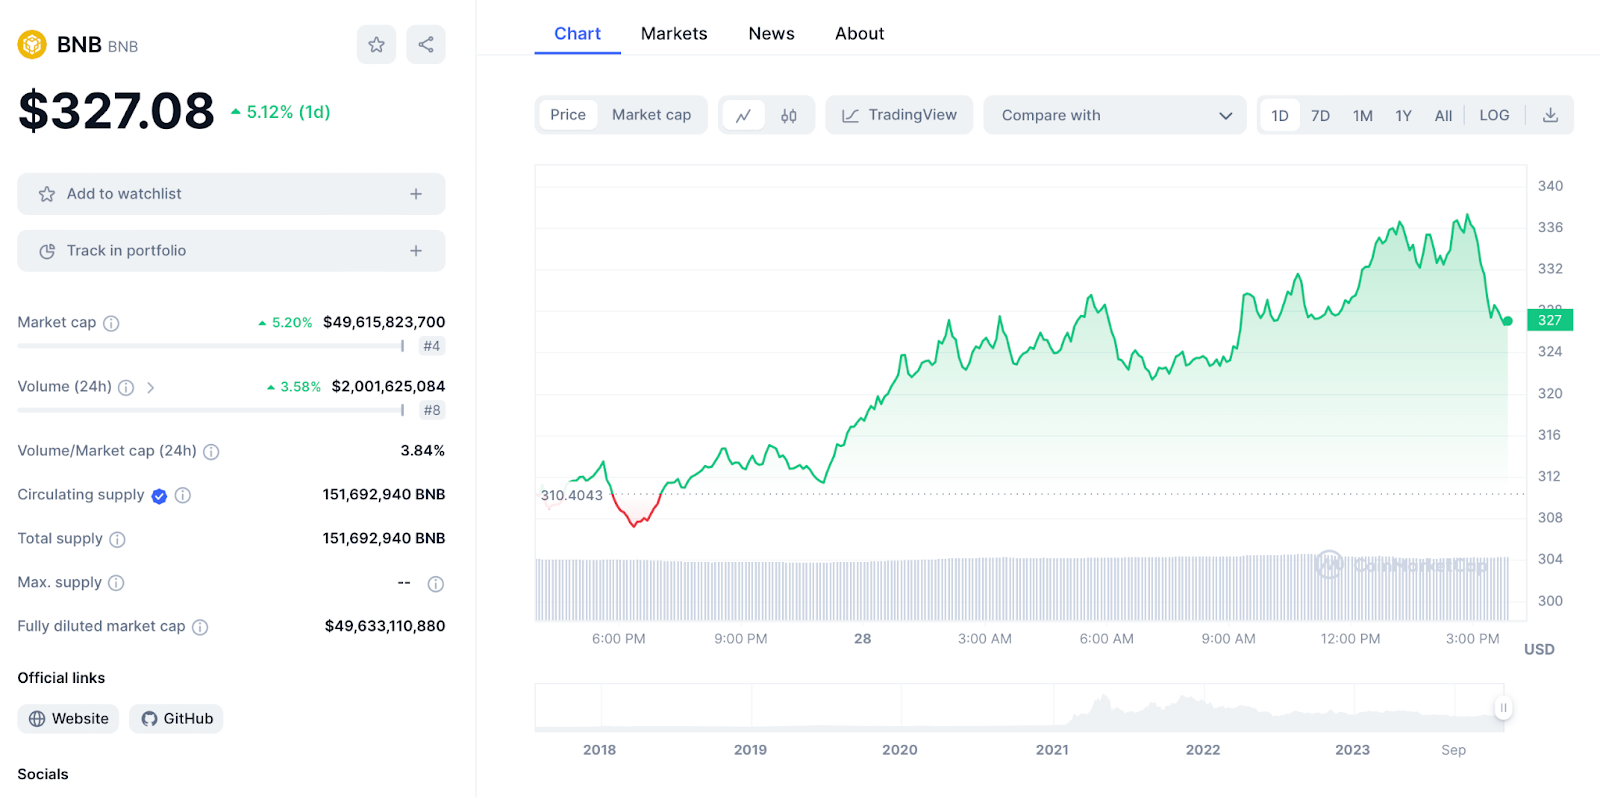Viewport: 1600px width, 798px height.
Task: Toggle LOG scale on the chart
Action: point(1494,115)
